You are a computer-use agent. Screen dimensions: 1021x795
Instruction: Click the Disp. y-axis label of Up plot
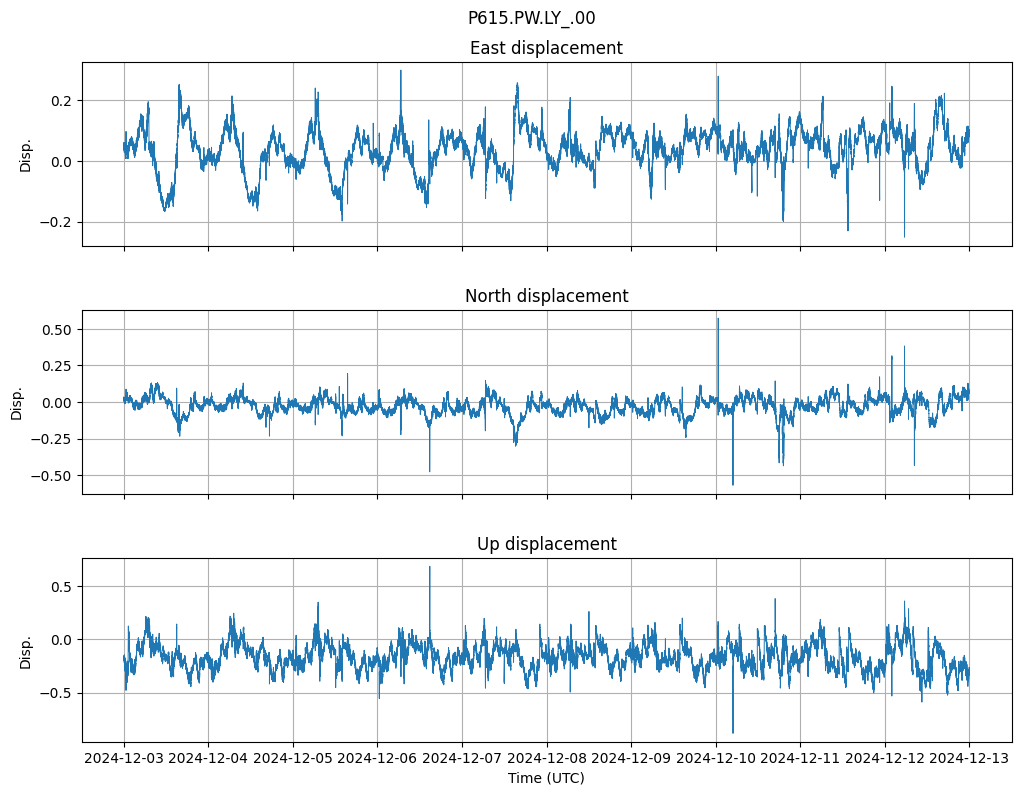click(26, 651)
